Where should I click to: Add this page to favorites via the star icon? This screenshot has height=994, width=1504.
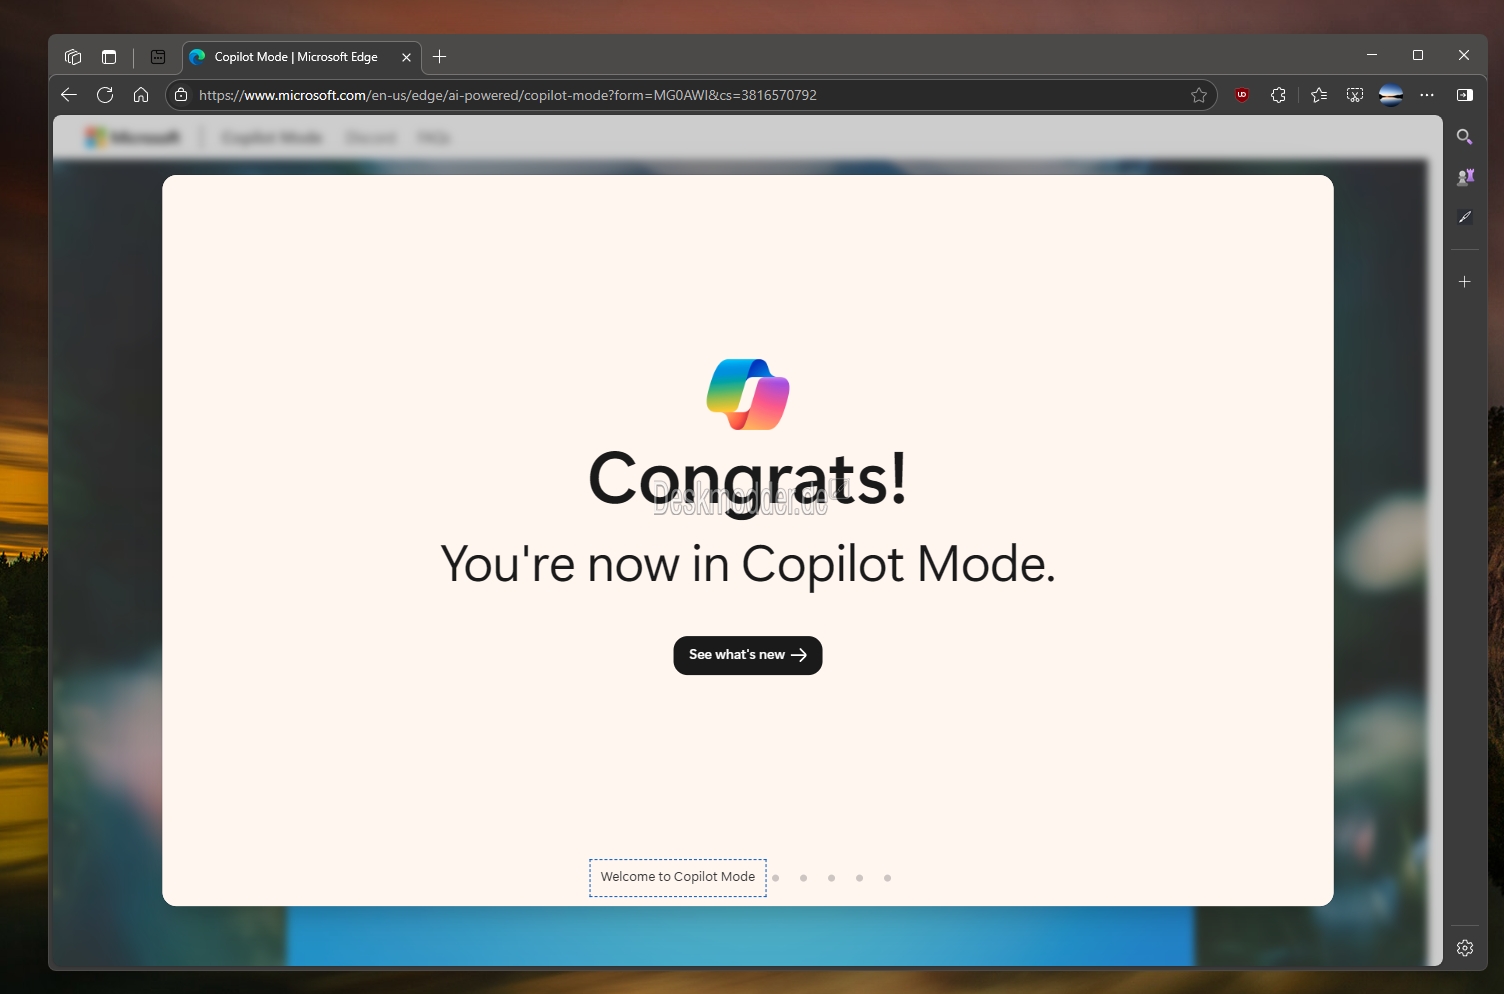click(x=1199, y=95)
